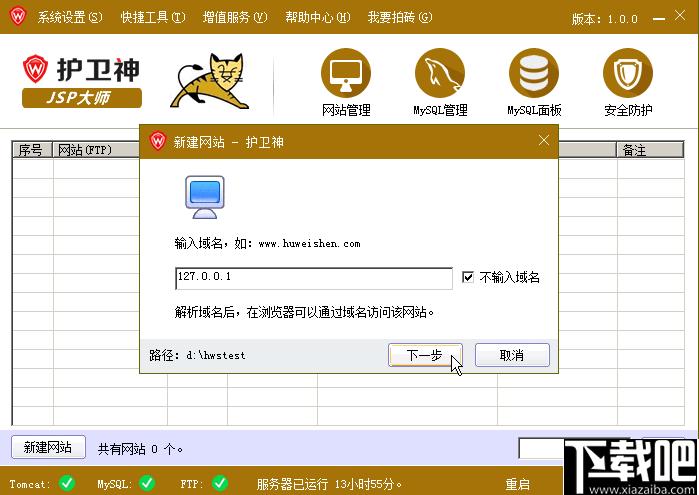
Task: Toggle the 不输入域名 checkbox
Action: tap(468, 277)
